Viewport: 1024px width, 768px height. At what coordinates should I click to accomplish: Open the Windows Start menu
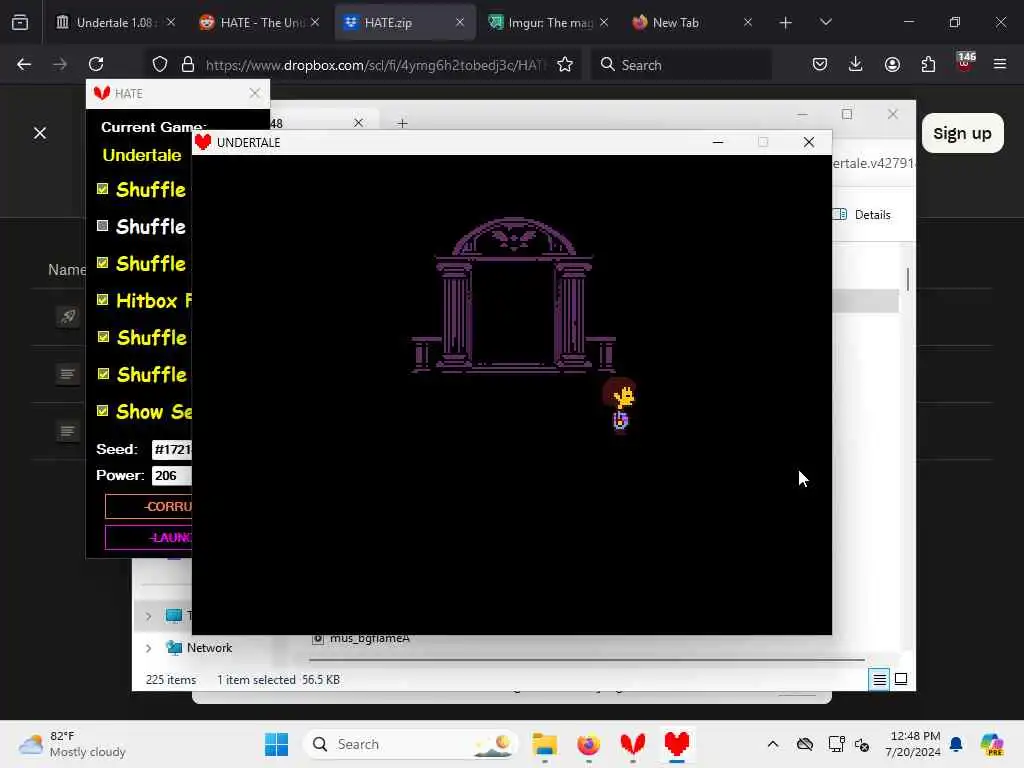coord(276,744)
